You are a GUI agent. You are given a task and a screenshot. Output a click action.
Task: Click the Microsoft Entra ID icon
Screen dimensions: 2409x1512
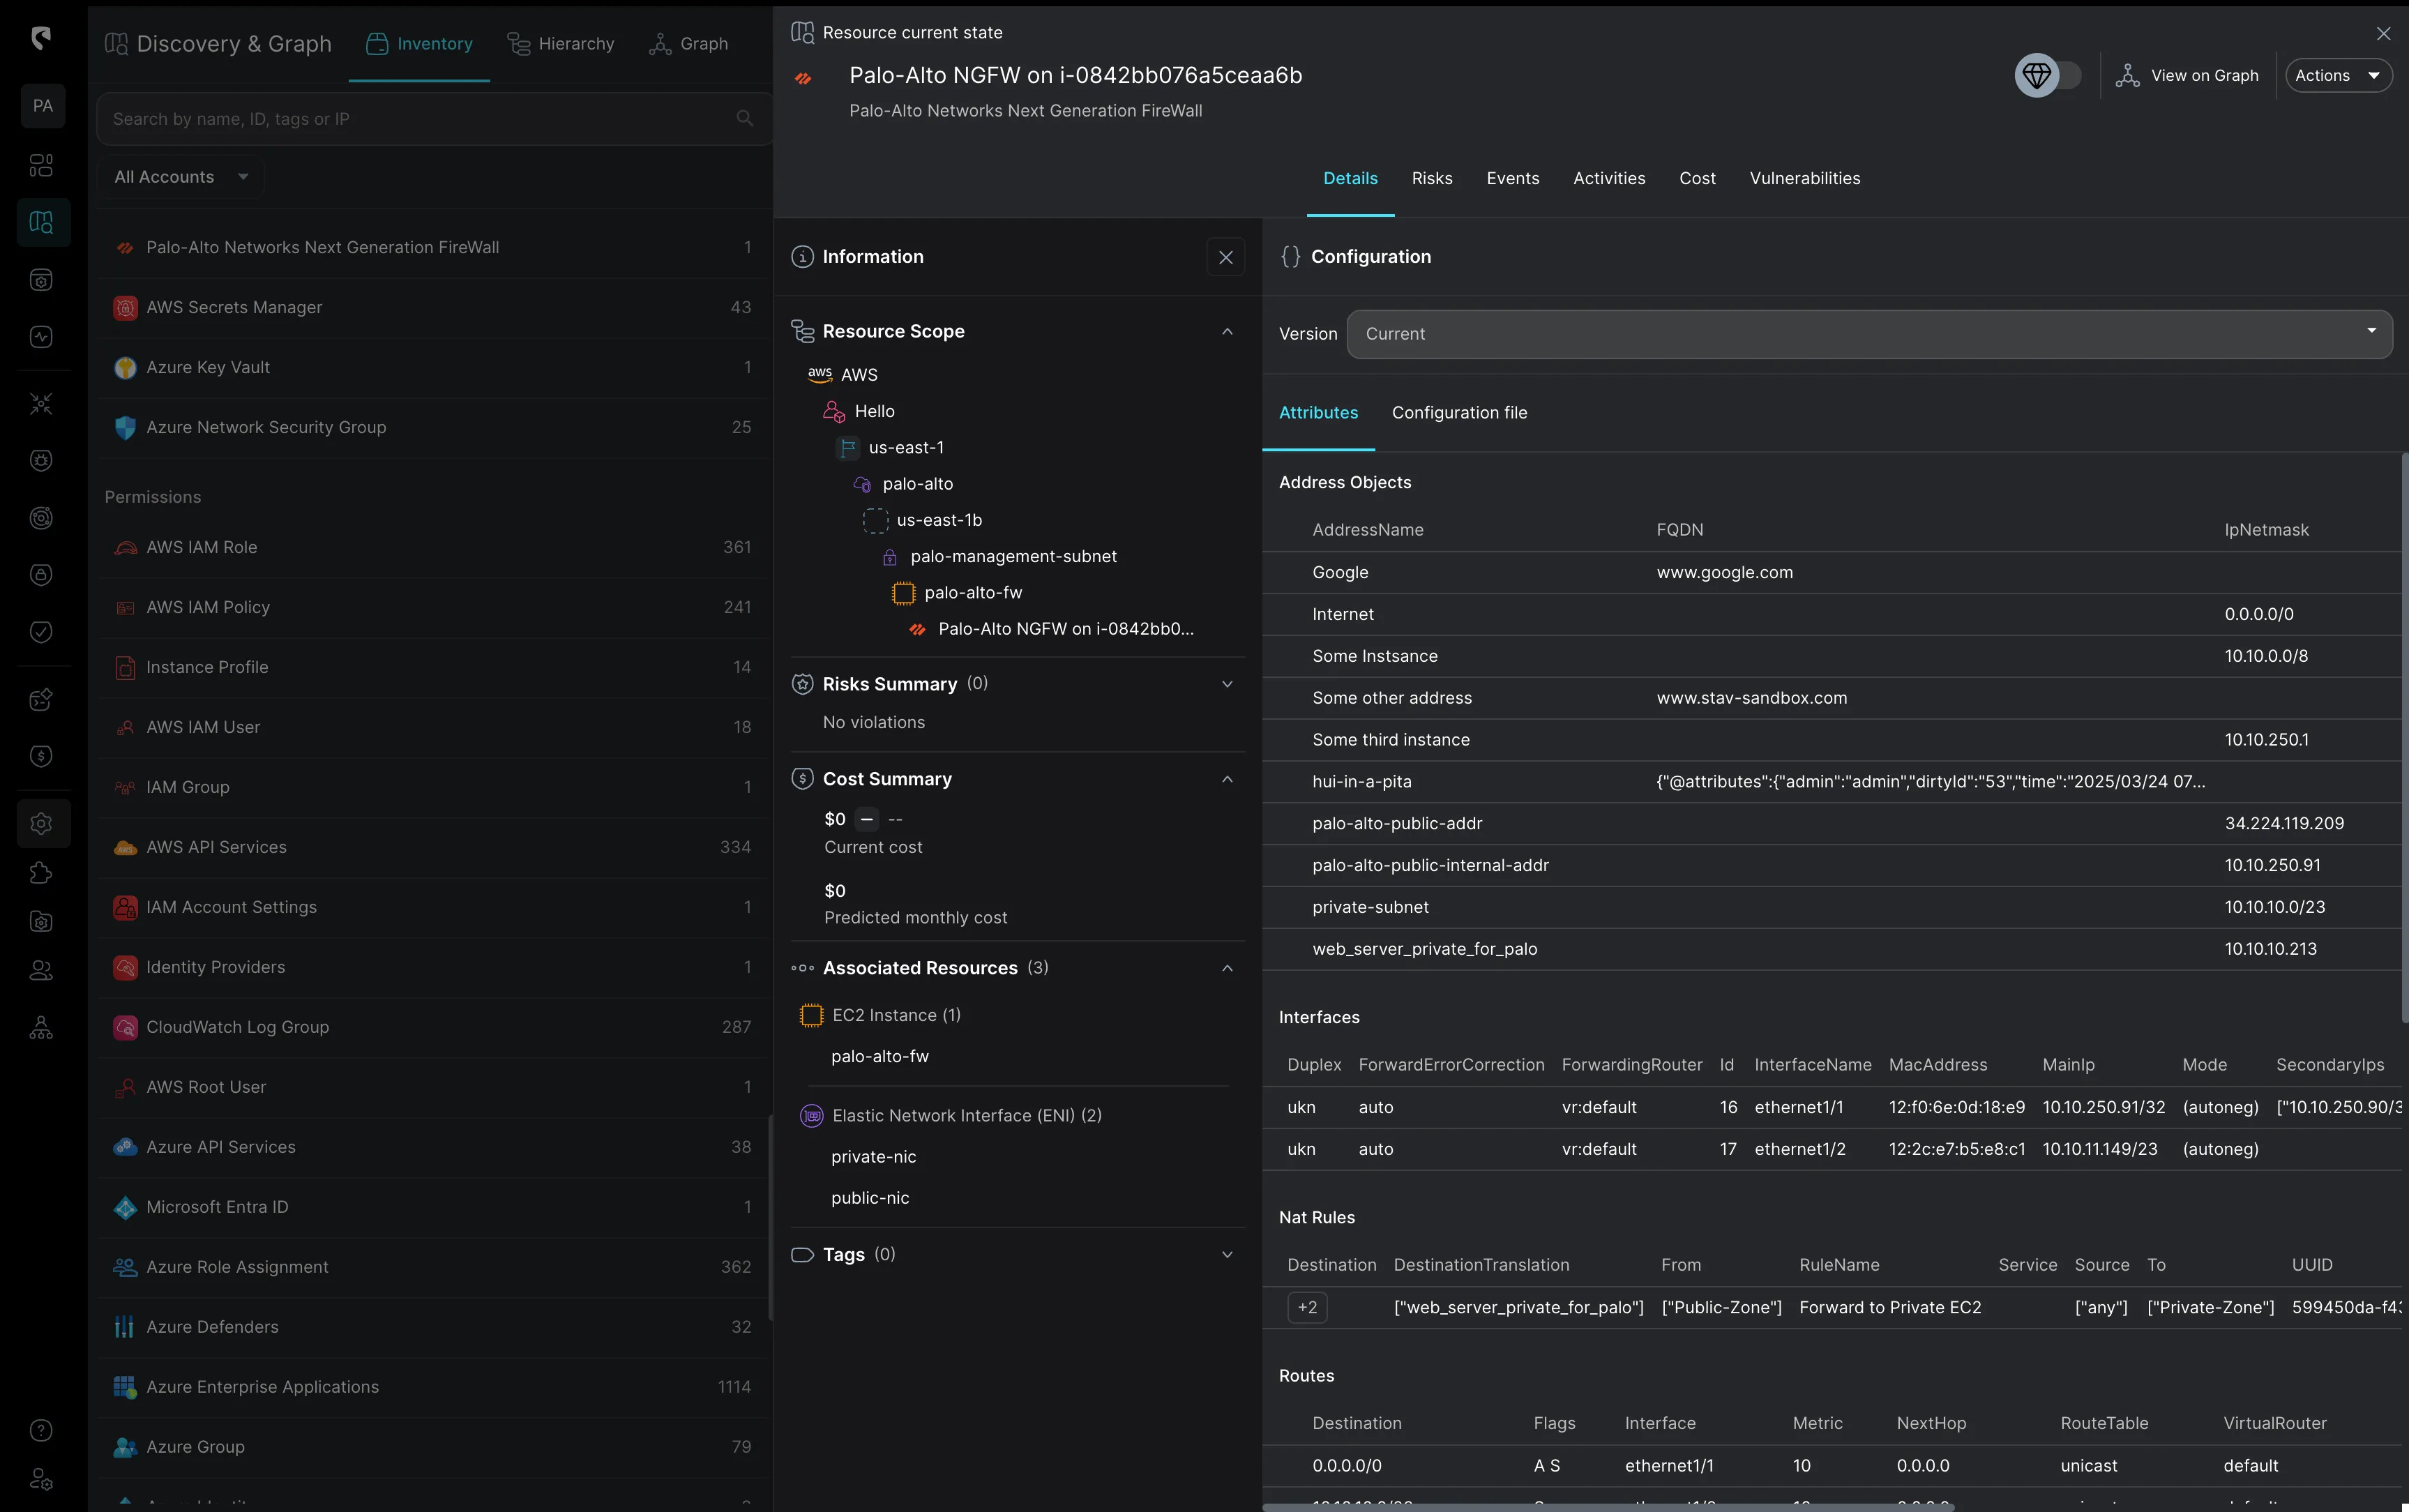tap(125, 1207)
